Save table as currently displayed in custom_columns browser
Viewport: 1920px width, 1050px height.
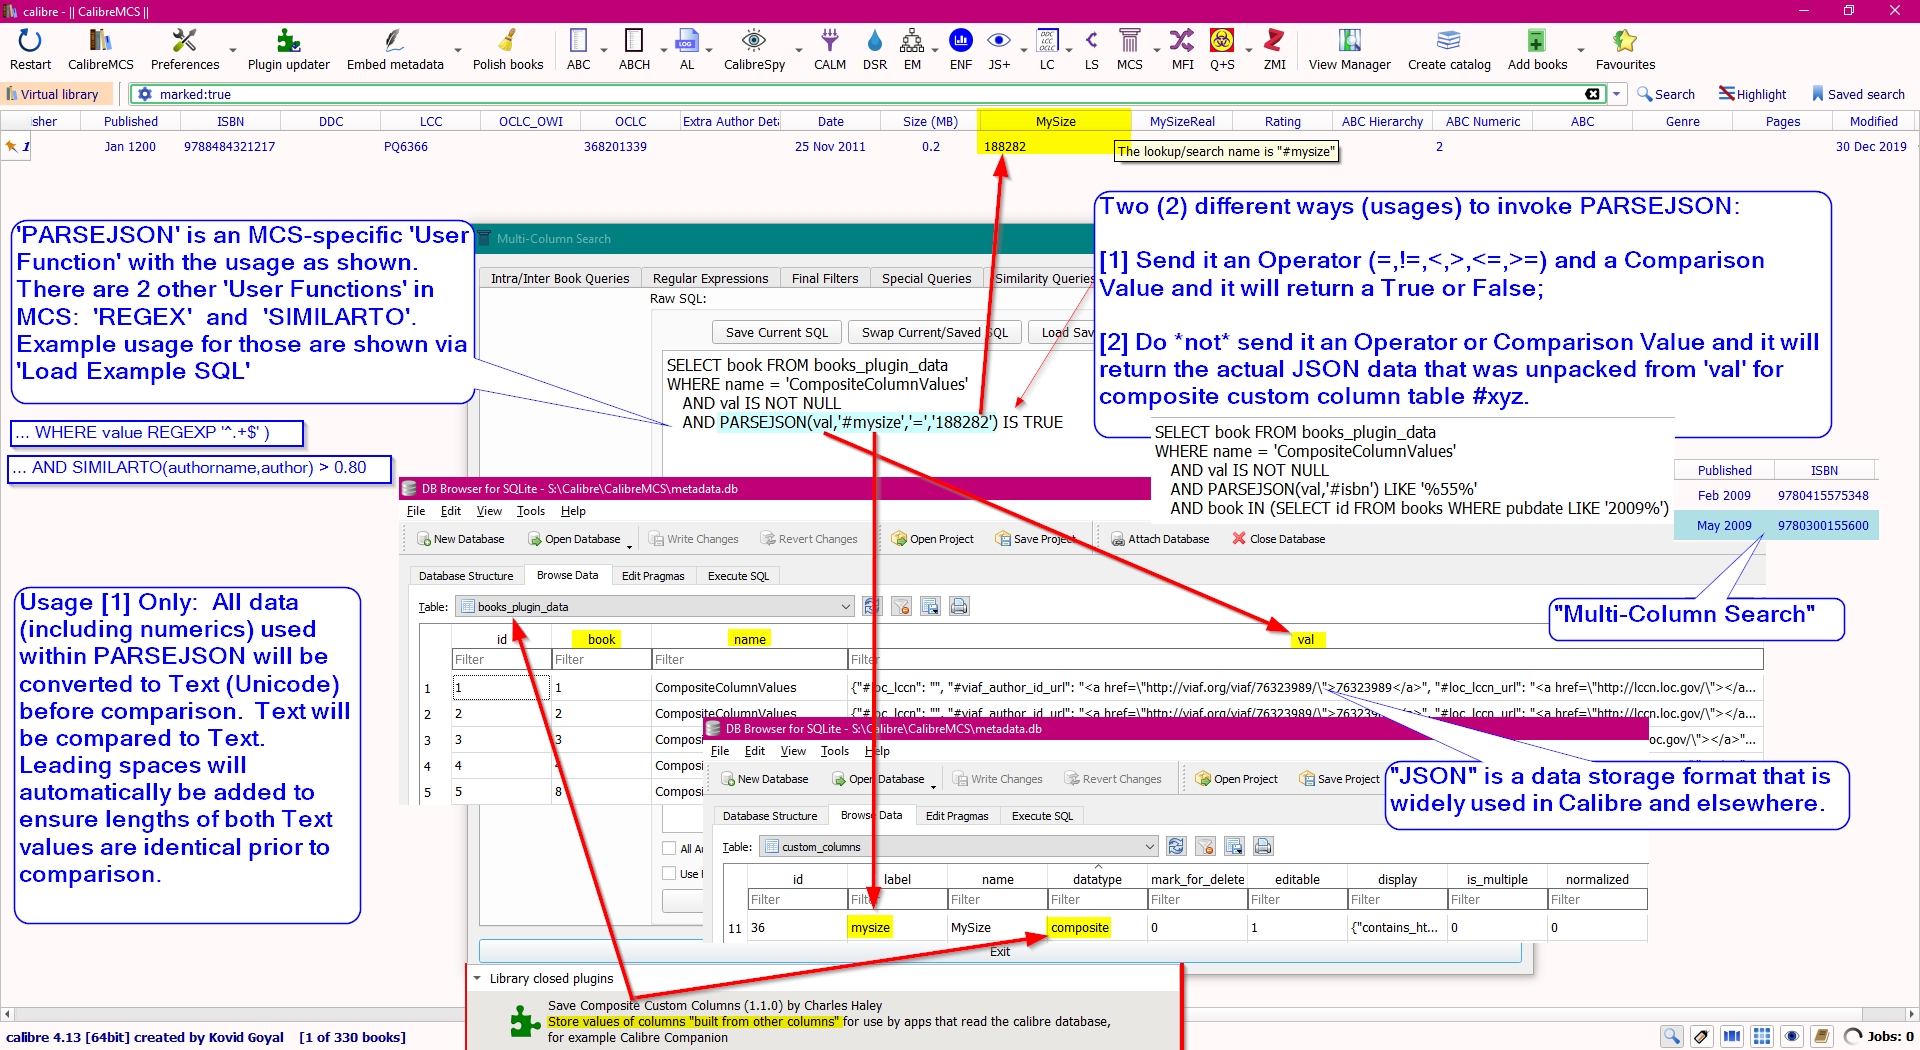click(x=1234, y=847)
